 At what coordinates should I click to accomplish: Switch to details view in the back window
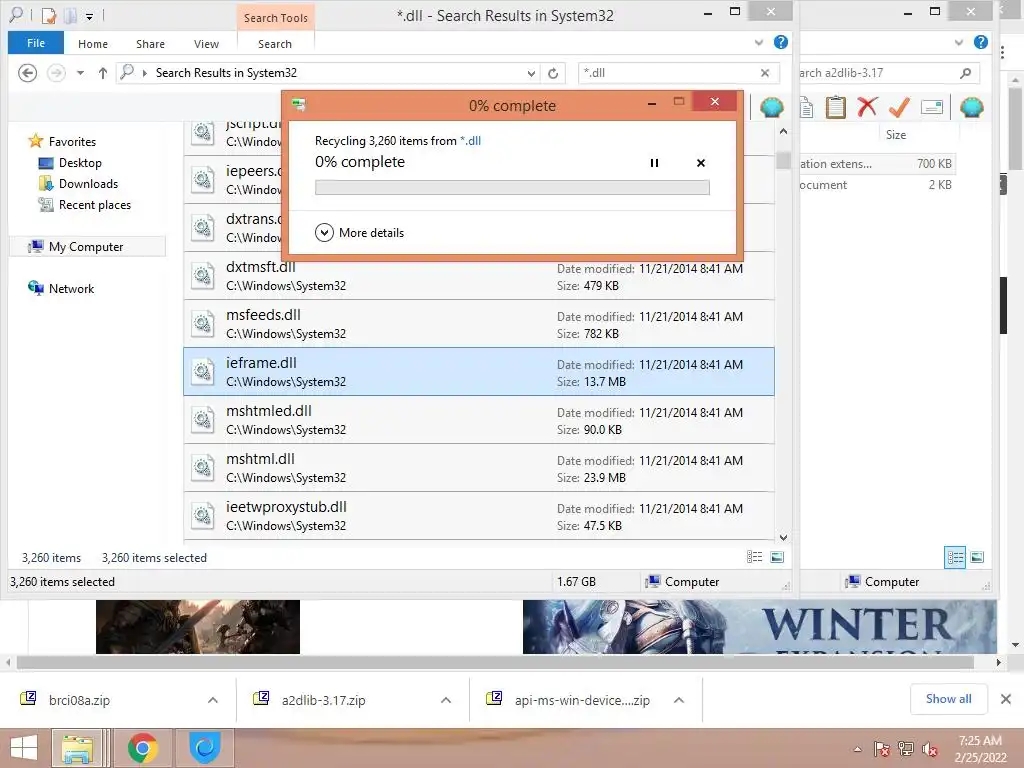point(955,557)
